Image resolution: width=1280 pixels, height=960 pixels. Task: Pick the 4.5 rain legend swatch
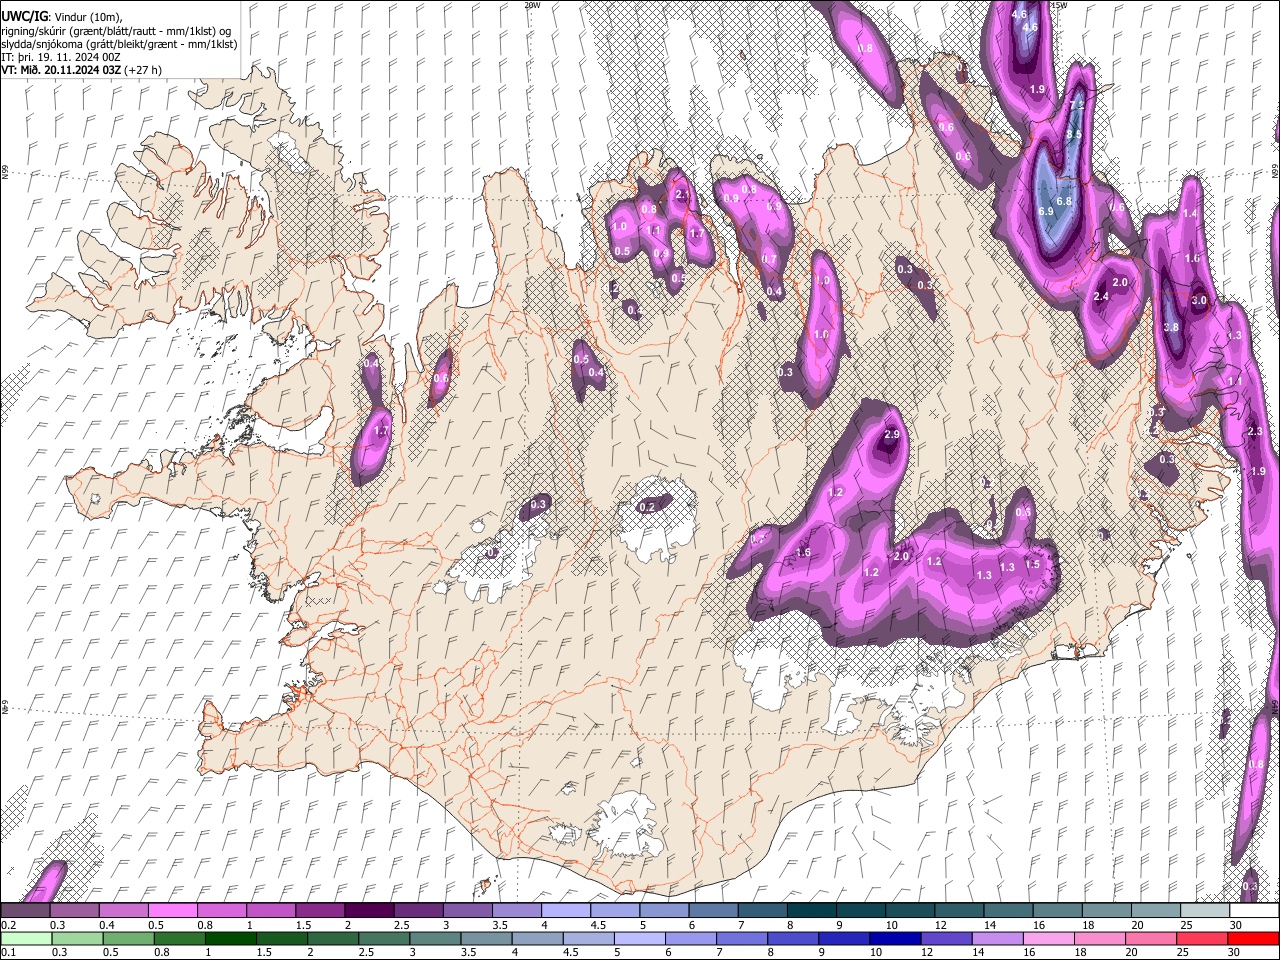click(589, 938)
